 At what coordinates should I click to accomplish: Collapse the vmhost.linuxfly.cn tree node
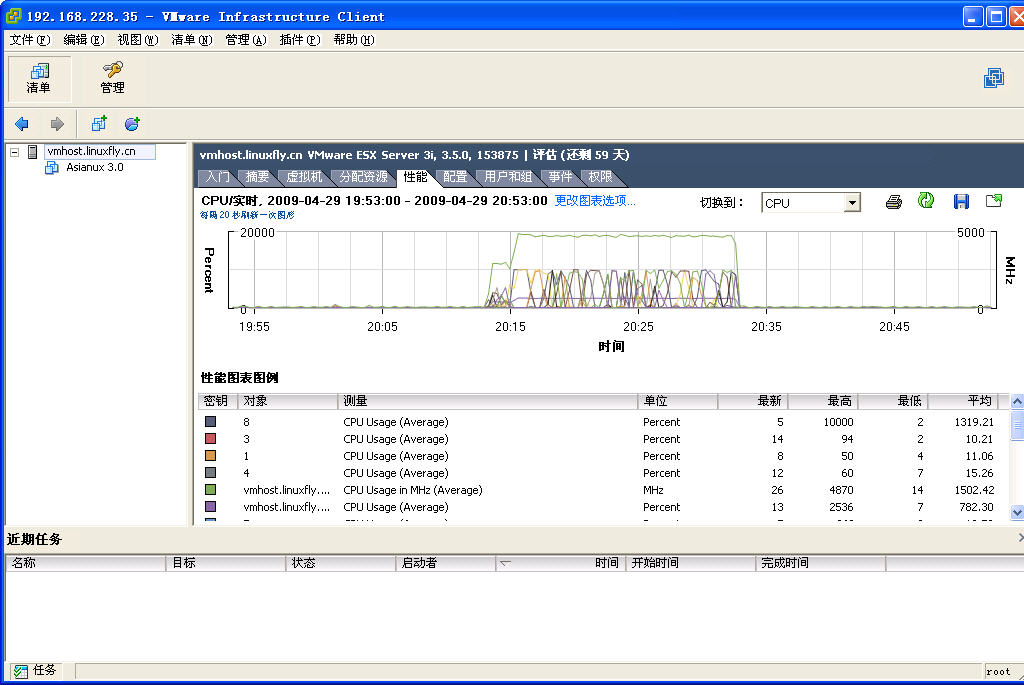(14, 152)
